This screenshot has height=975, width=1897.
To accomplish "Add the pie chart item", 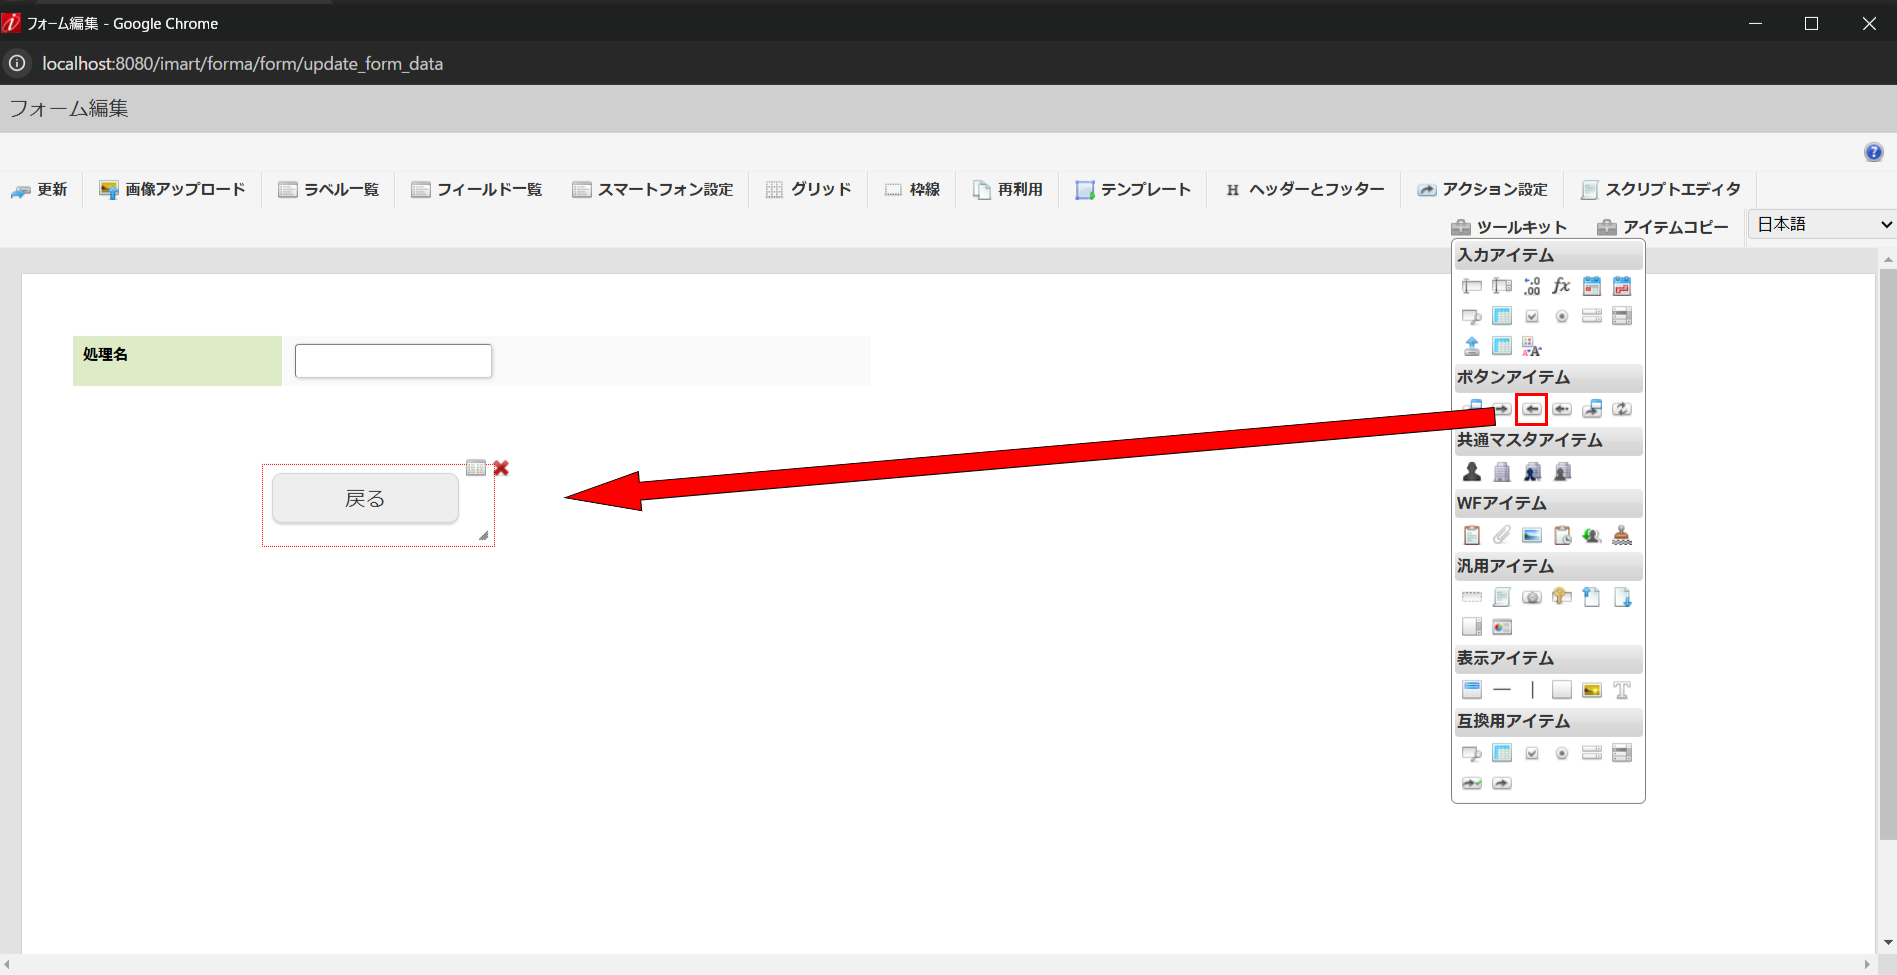I will (x=1502, y=628).
